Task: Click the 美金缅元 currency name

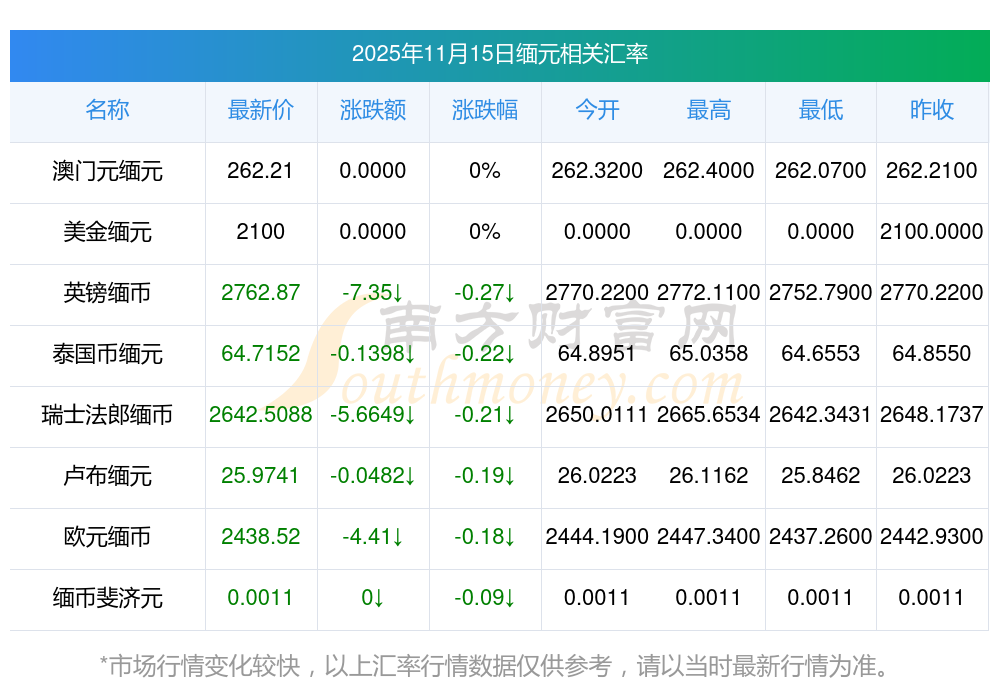Action: tap(107, 232)
